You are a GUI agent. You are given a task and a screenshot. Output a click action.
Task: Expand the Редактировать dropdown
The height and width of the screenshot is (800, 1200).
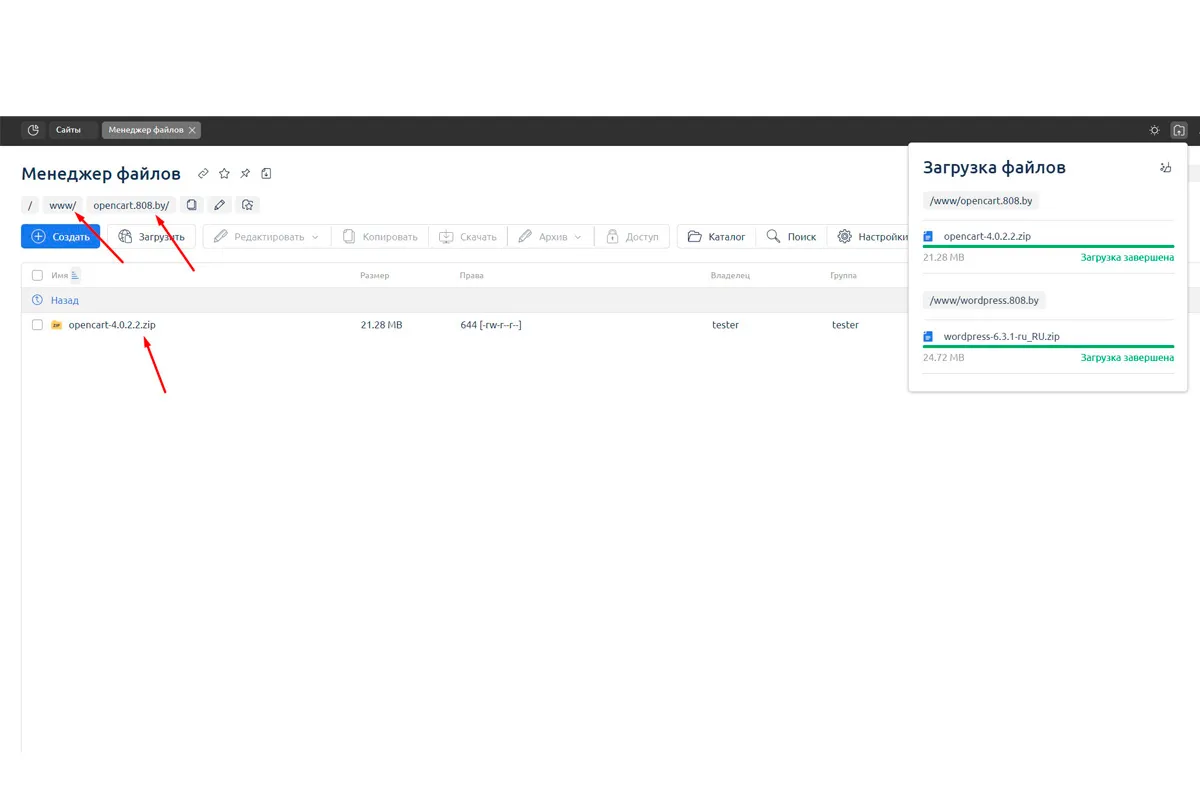tap(315, 237)
